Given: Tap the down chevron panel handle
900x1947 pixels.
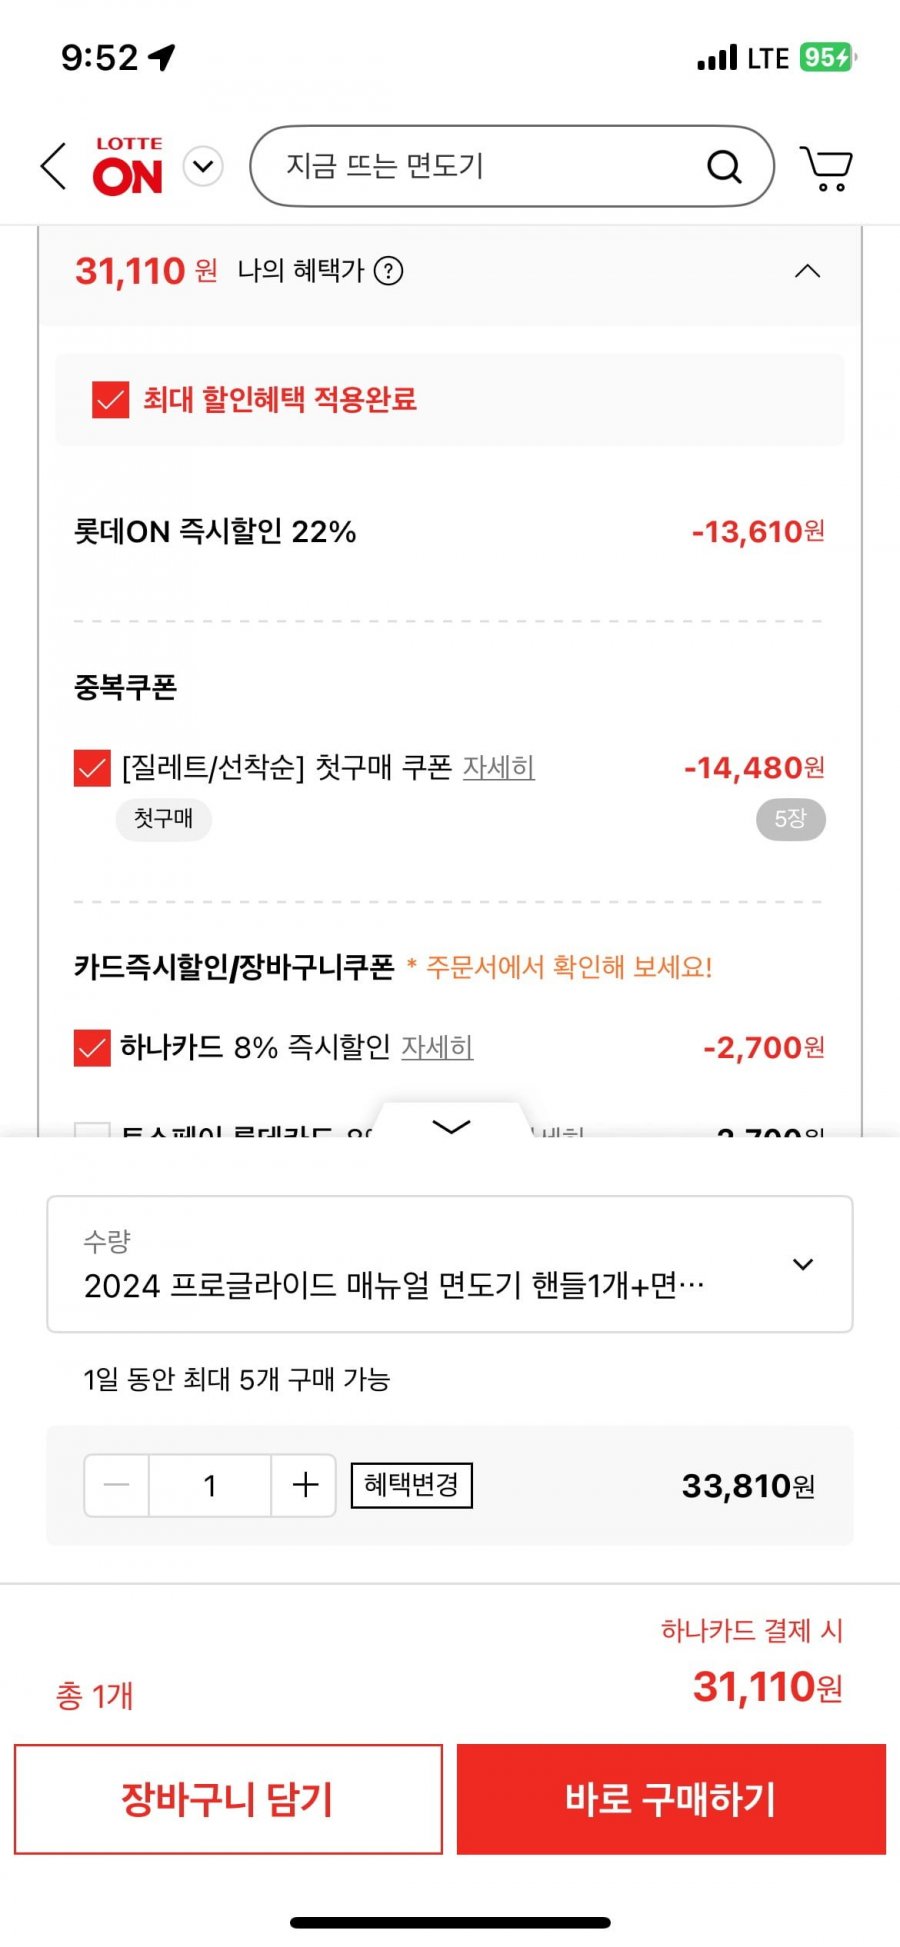Looking at the screenshot, I should (x=451, y=1125).
